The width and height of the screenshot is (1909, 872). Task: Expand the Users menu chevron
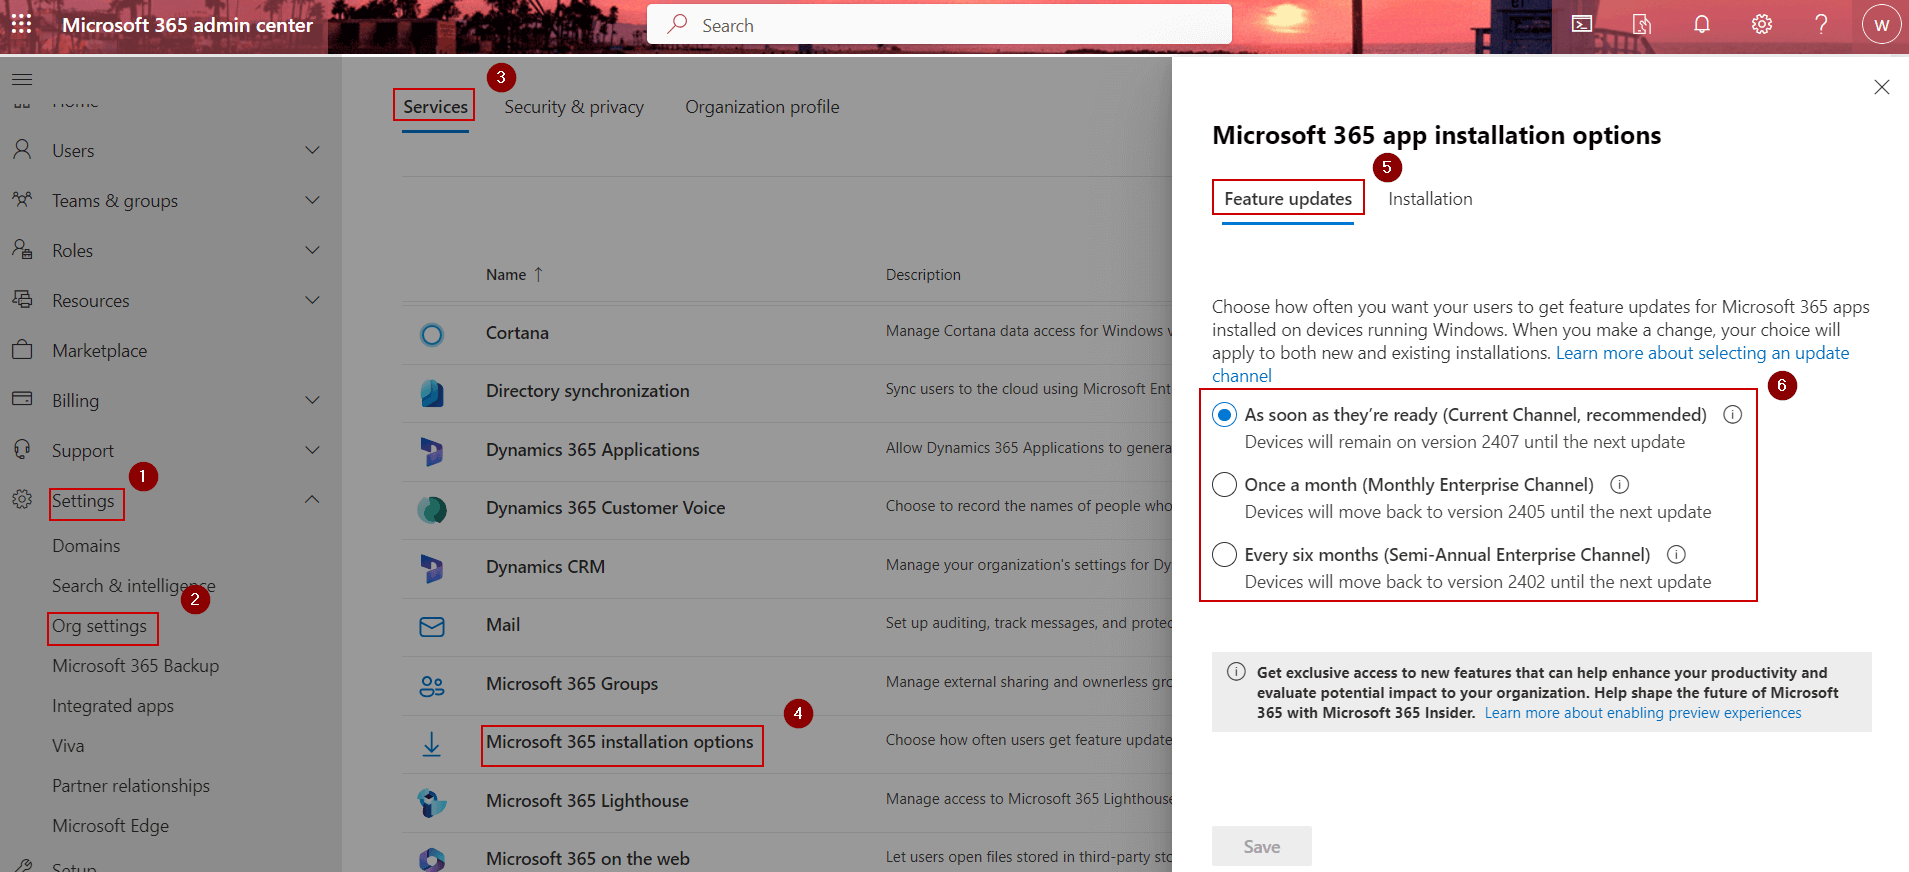tap(312, 150)
